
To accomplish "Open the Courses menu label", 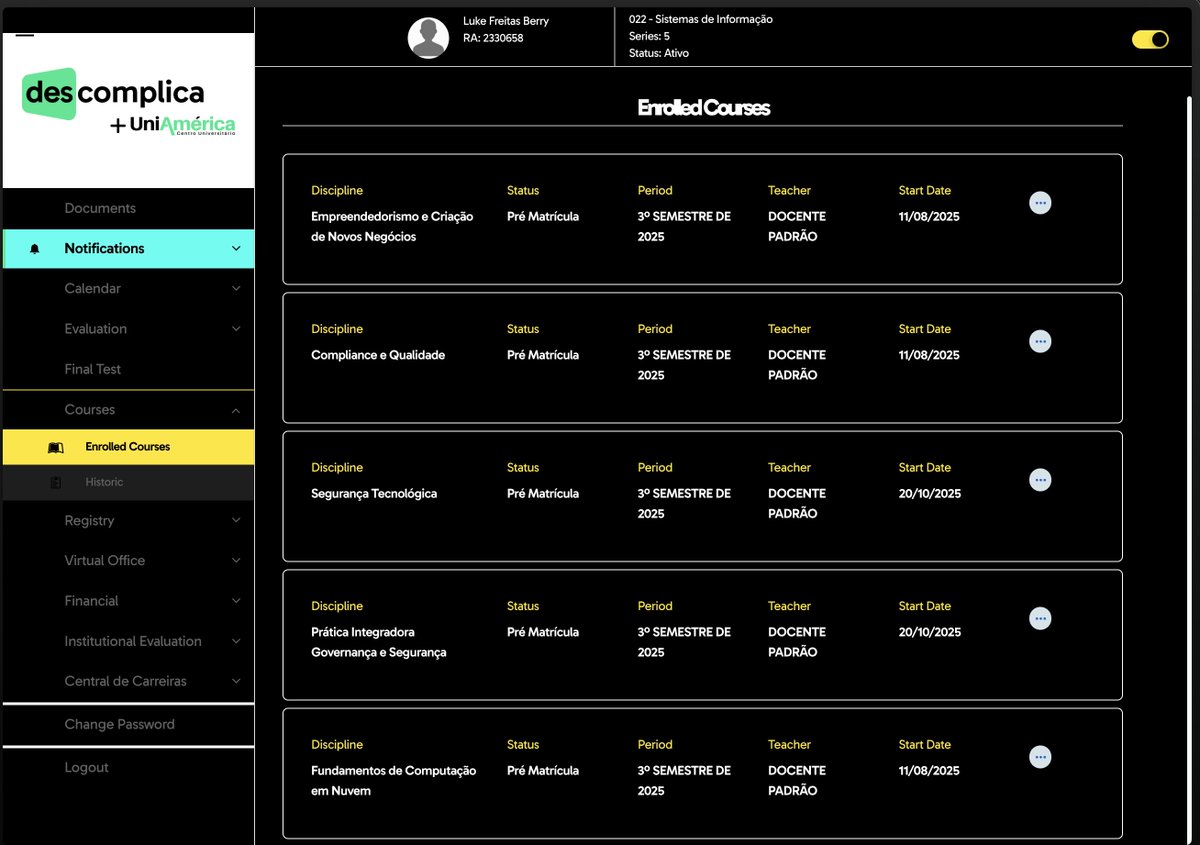I will [x=89, y=410].
